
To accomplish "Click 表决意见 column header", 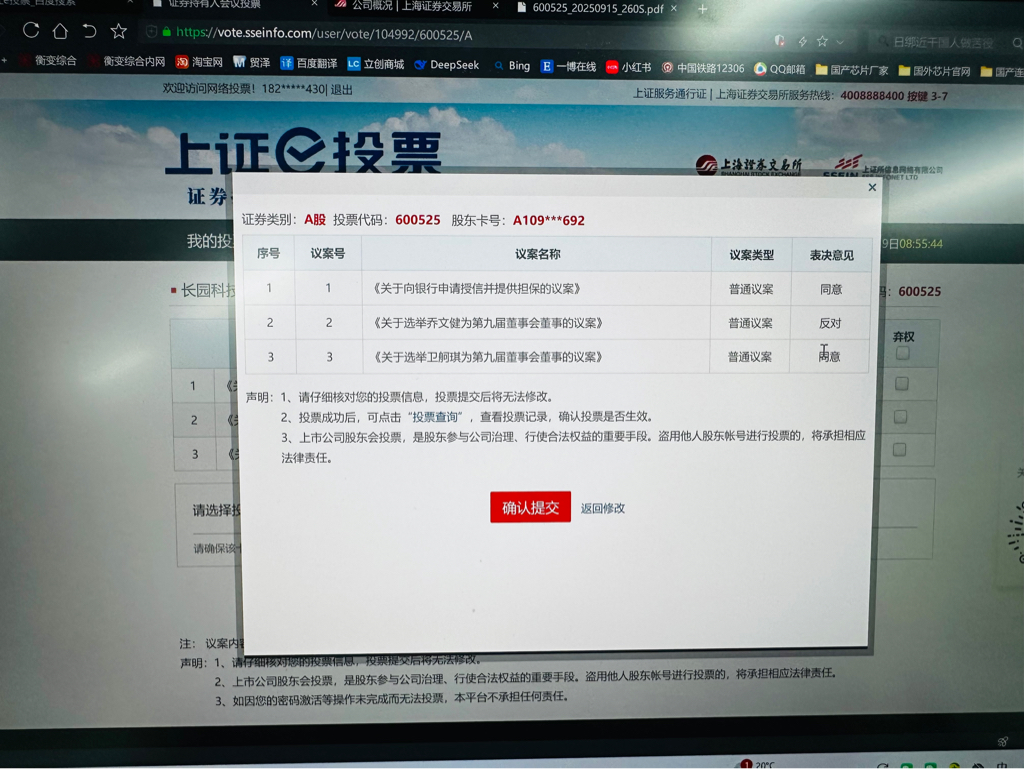I will point(831,255).
